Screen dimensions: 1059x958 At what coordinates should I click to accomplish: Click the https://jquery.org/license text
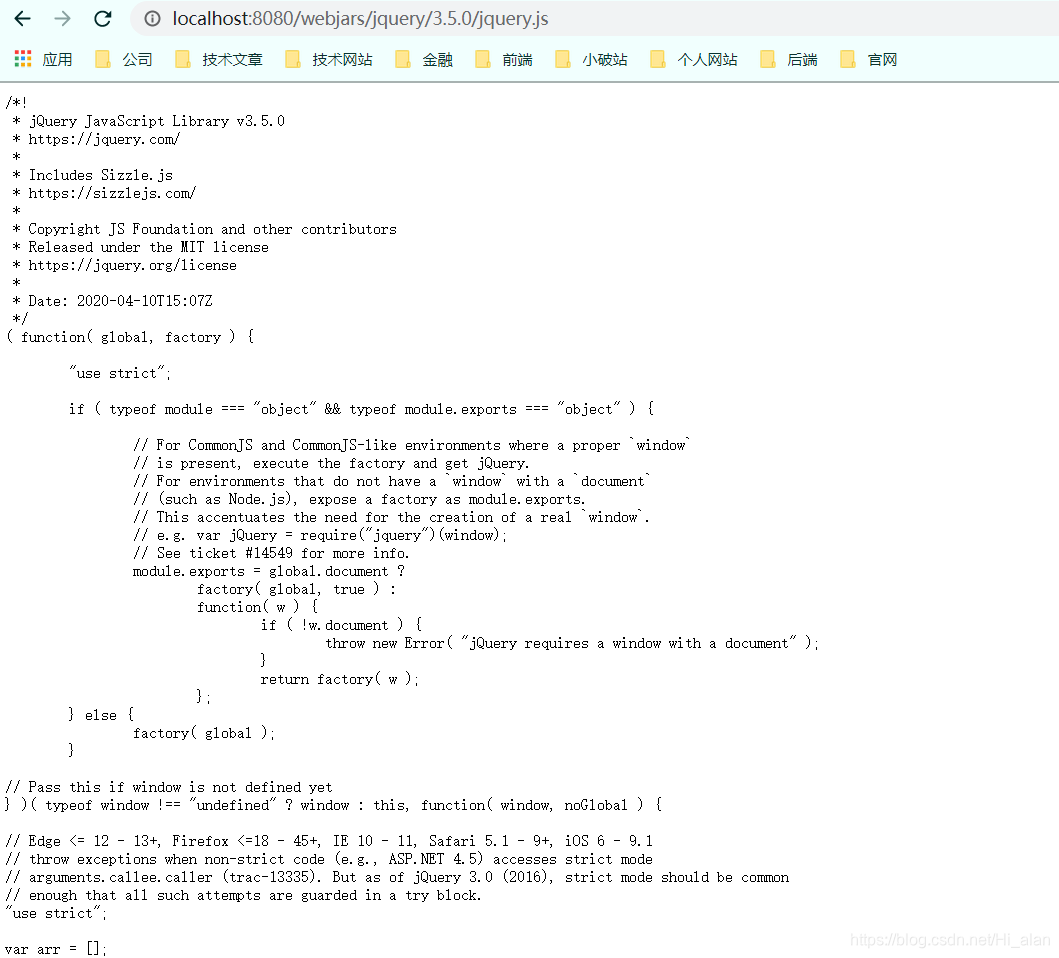click(x=132, y=265)
